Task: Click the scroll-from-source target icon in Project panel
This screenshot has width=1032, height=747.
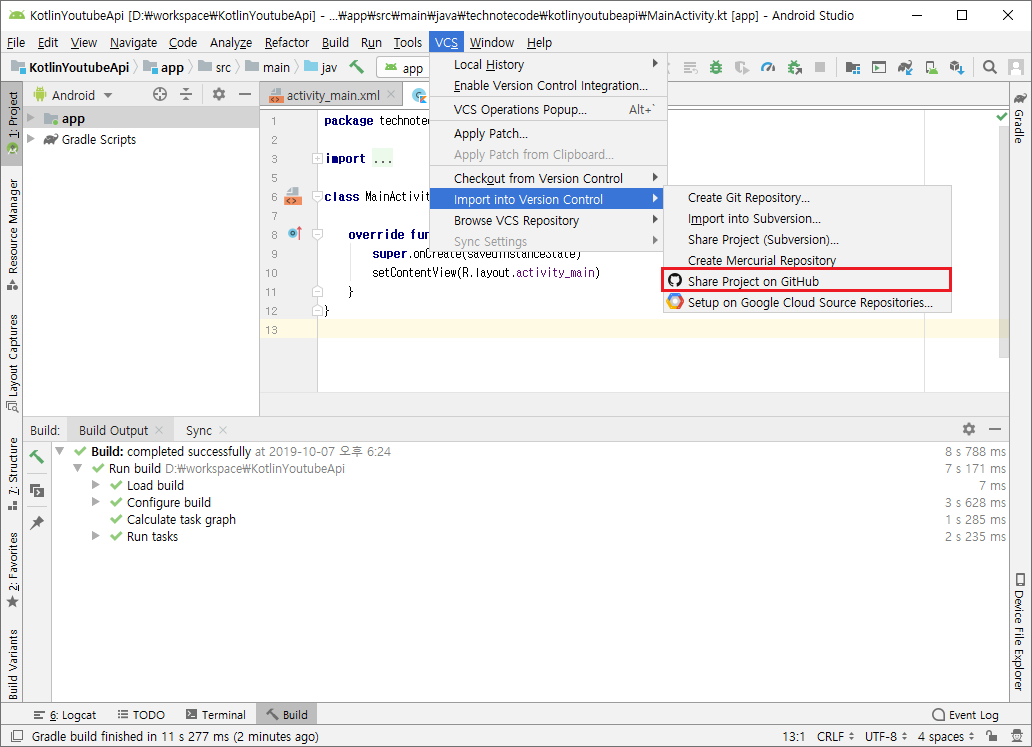Action: (160, 95)
